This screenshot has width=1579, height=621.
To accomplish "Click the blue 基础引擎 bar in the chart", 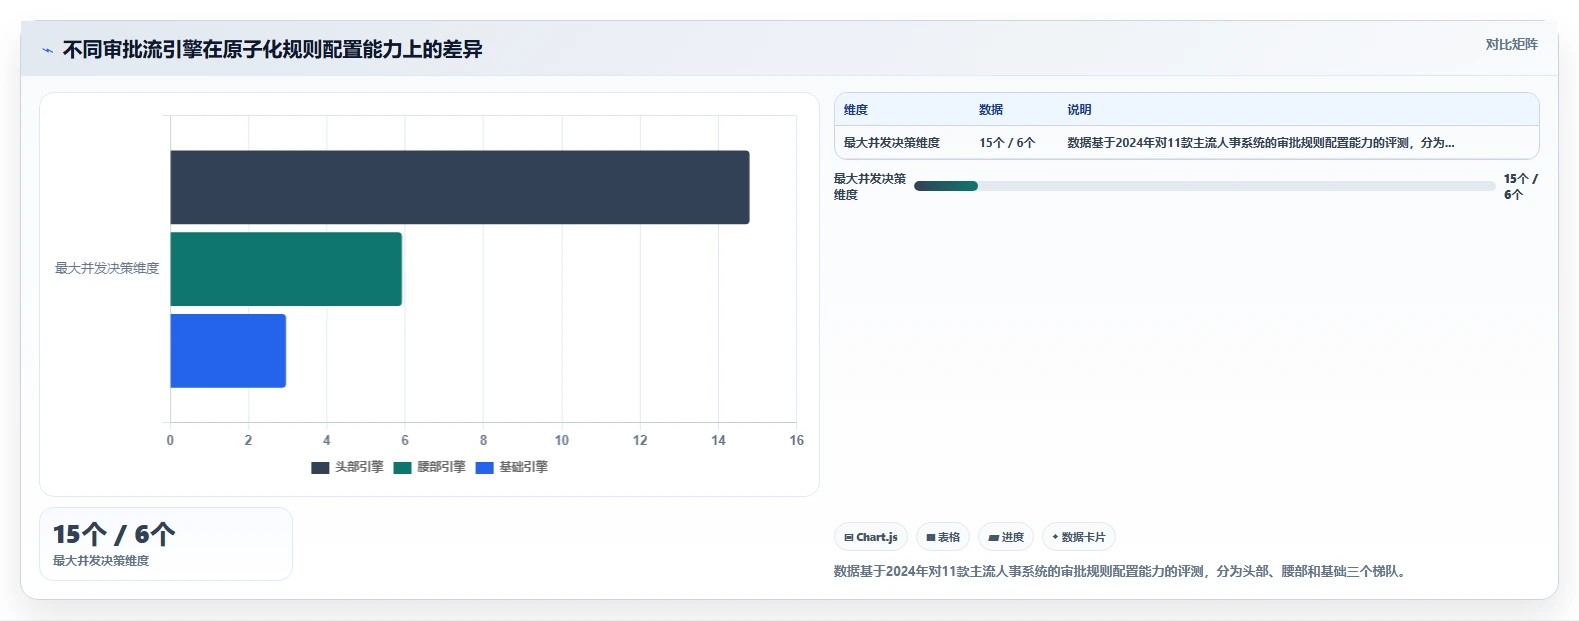I will (228, 351).
